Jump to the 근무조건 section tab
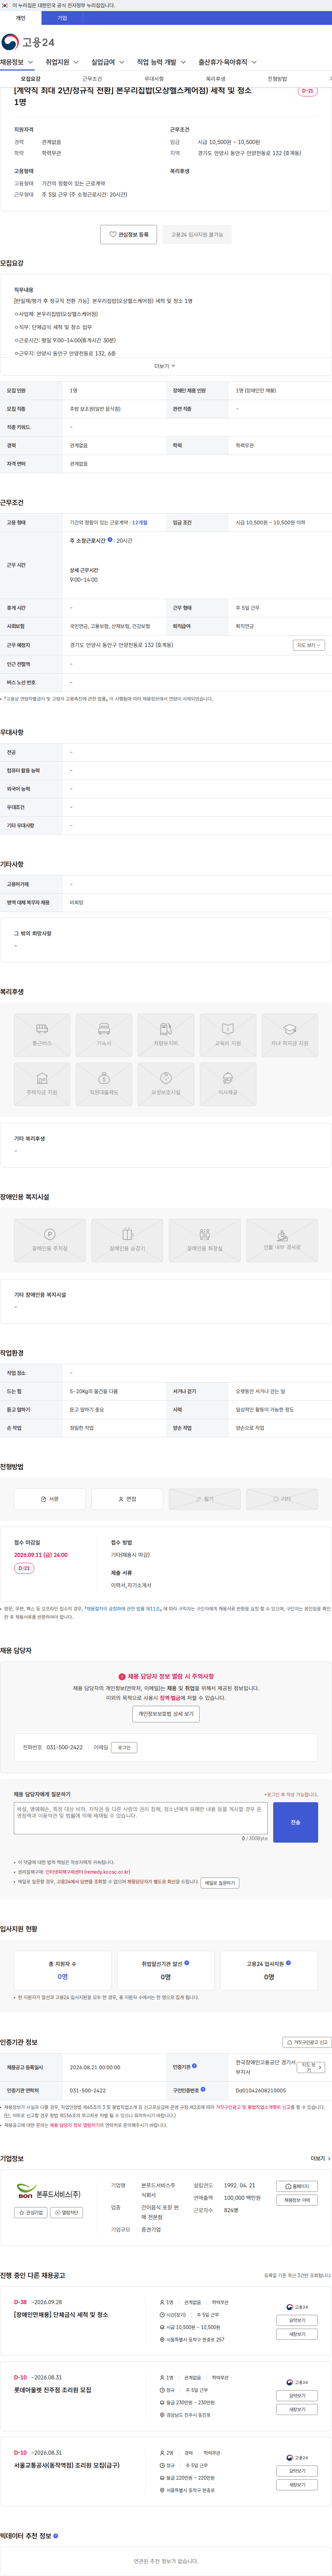 [x=92, y=79]
